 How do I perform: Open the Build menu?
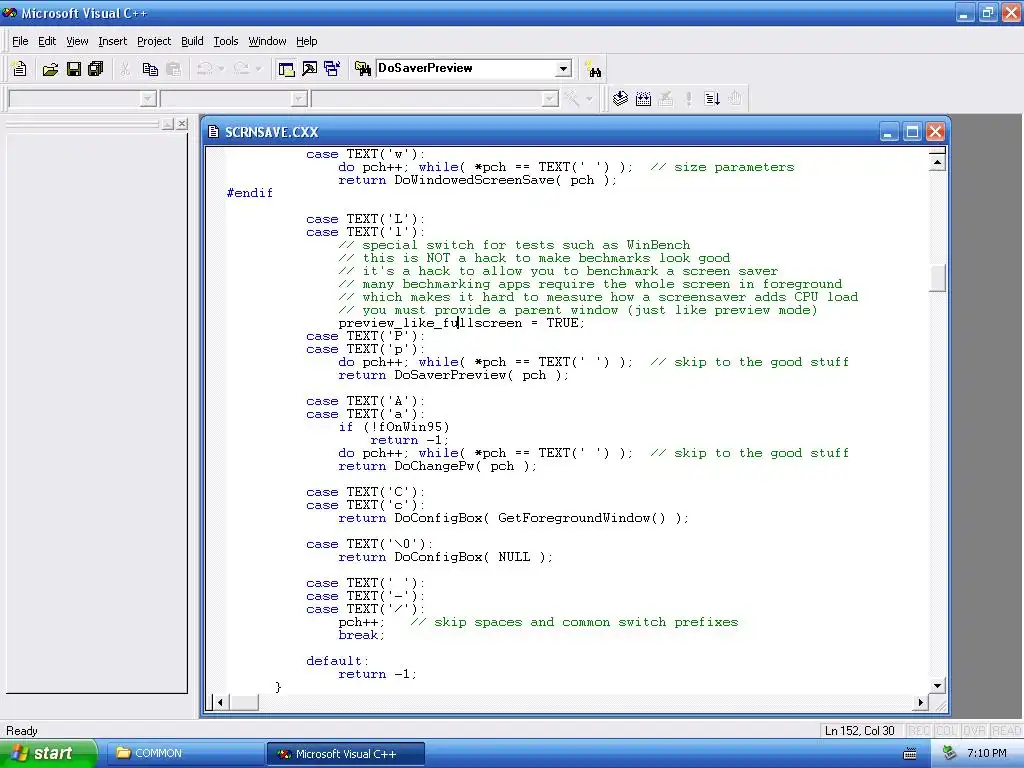[x=192, y=41]
